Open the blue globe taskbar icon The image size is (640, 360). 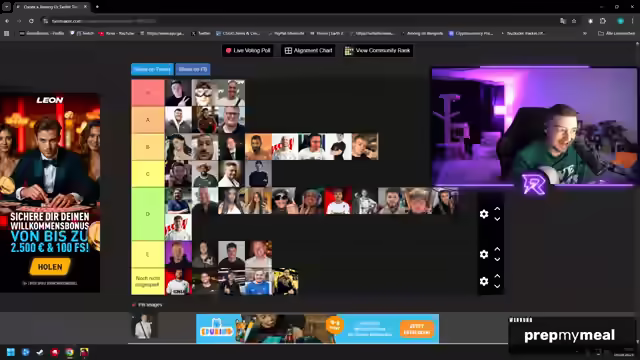(x=25, y=352)
